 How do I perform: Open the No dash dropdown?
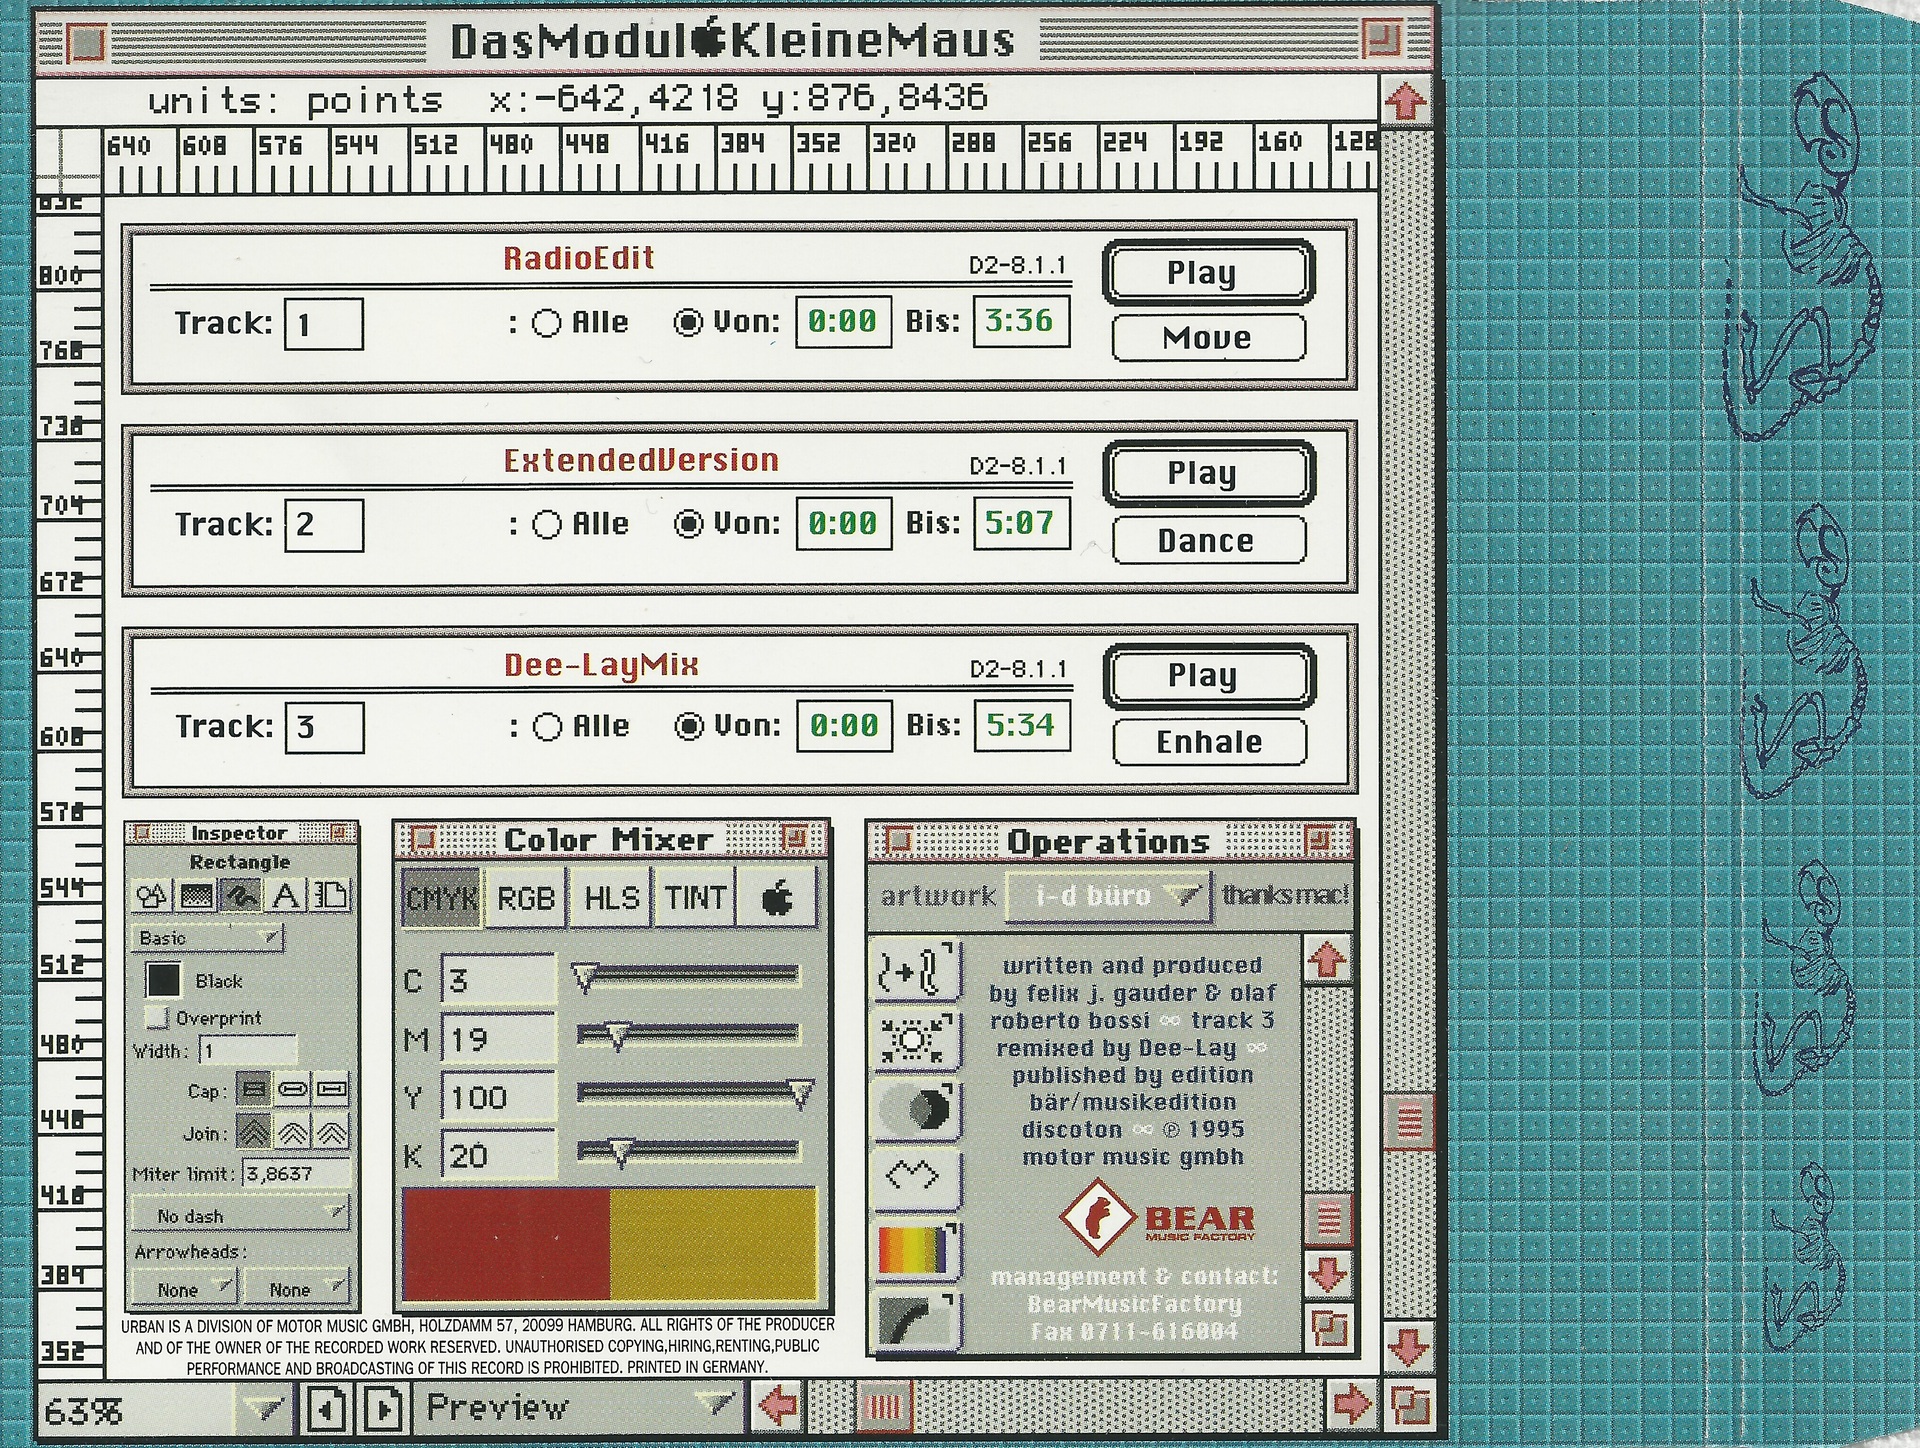click(x=240, y=1215)
